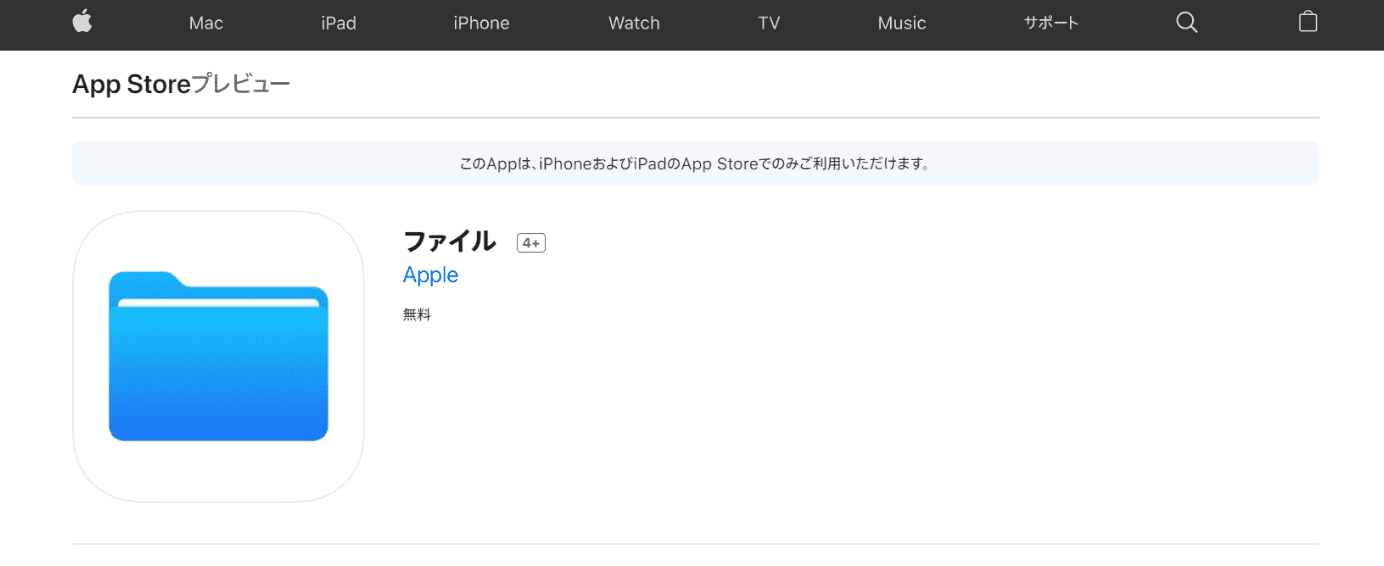Click the 4+ age rating badge
This screenshot has height=566, width=1384.
coord(531,243)
